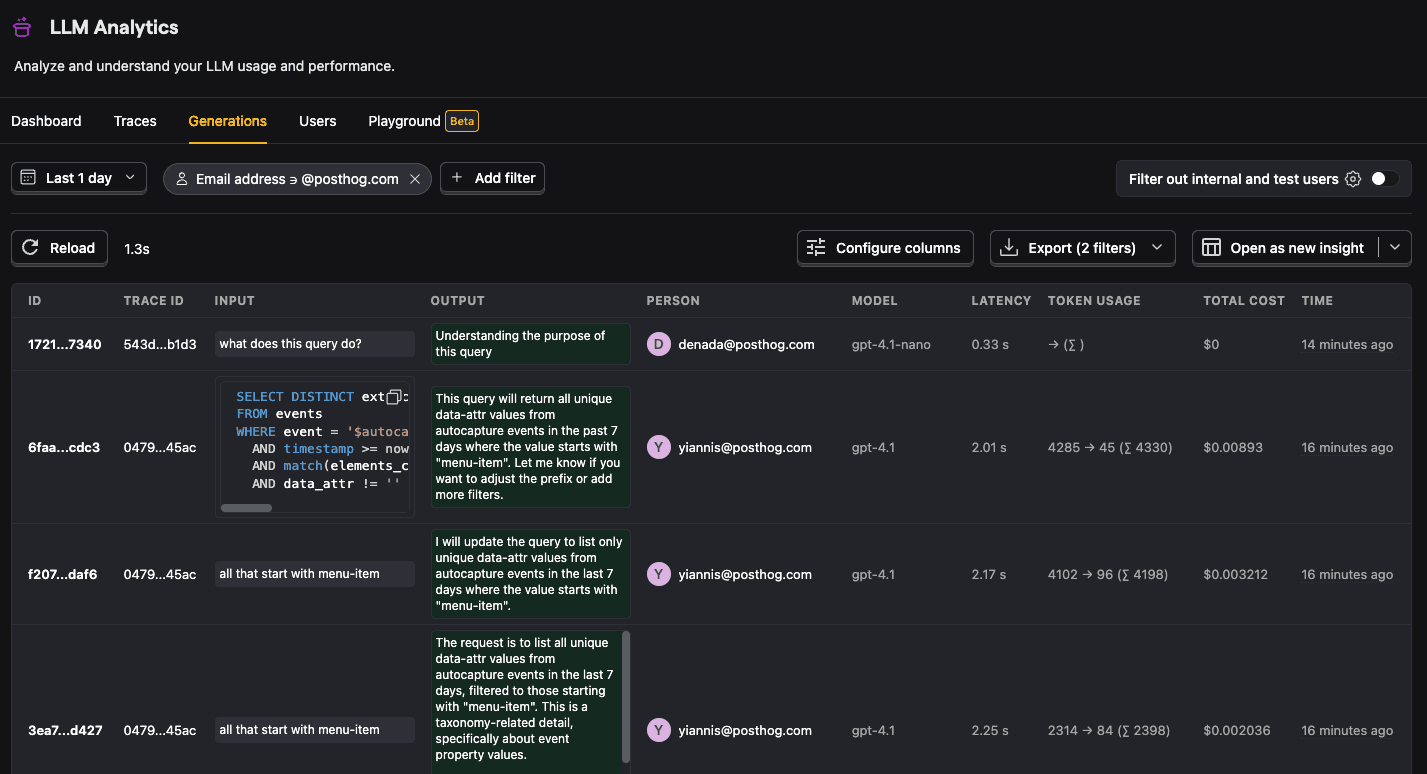Click the TOTAL COST column header
The image size is (1427, 774).
[x=1244, y=300]
